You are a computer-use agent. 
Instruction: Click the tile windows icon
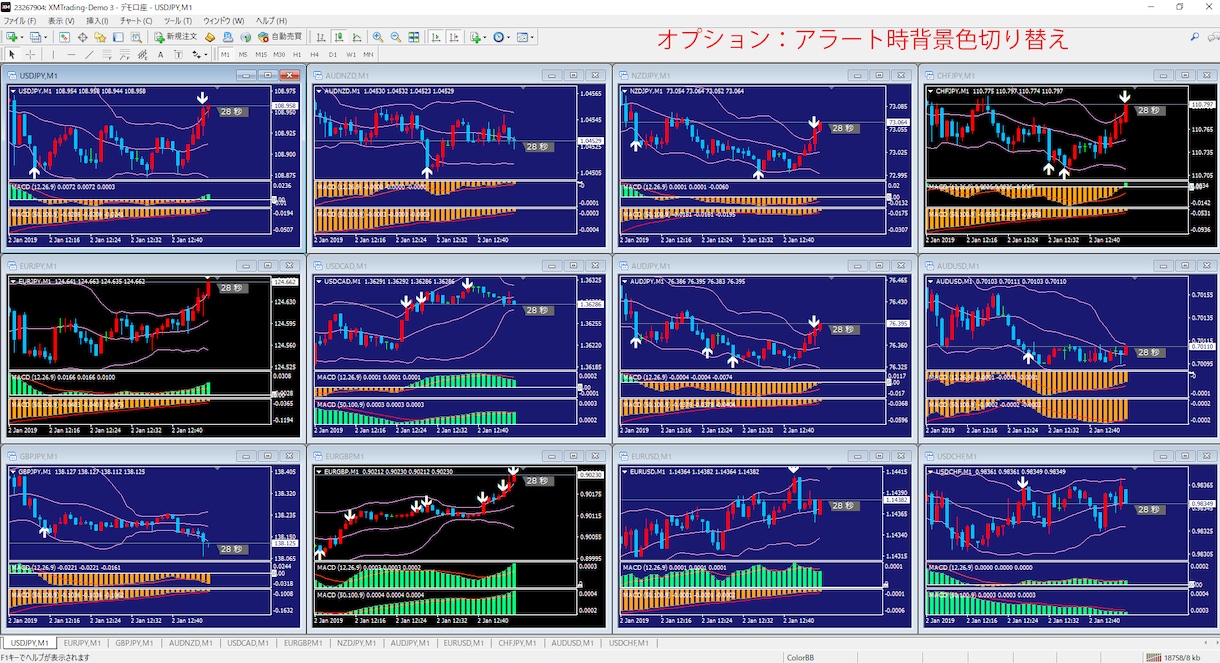click(x=413, y=37)
